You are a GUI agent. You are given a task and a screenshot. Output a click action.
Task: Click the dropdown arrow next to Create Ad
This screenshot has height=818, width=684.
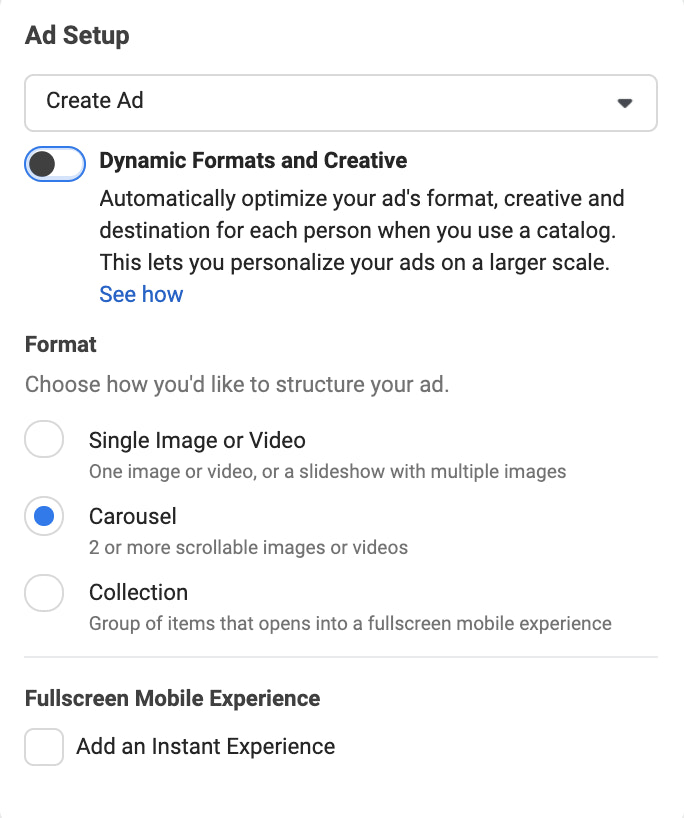(x=625, y=102)
